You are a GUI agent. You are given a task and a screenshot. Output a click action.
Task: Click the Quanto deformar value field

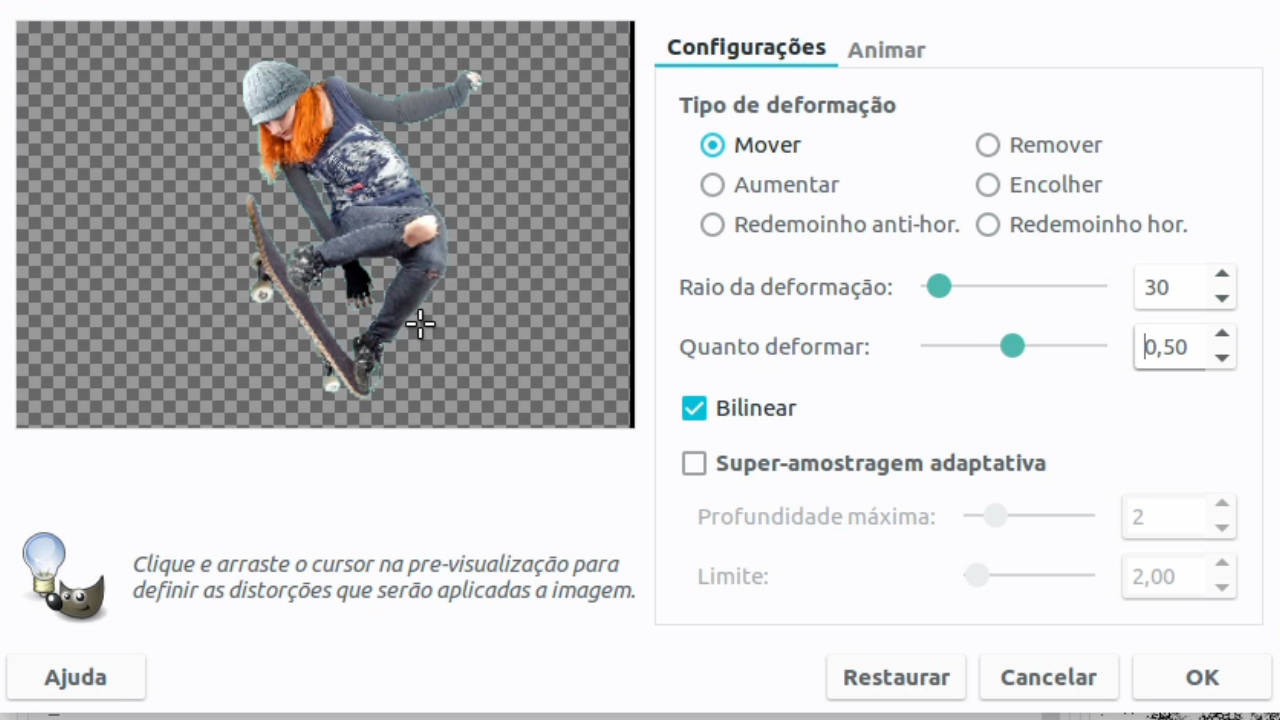click(x=1170, y=347)
